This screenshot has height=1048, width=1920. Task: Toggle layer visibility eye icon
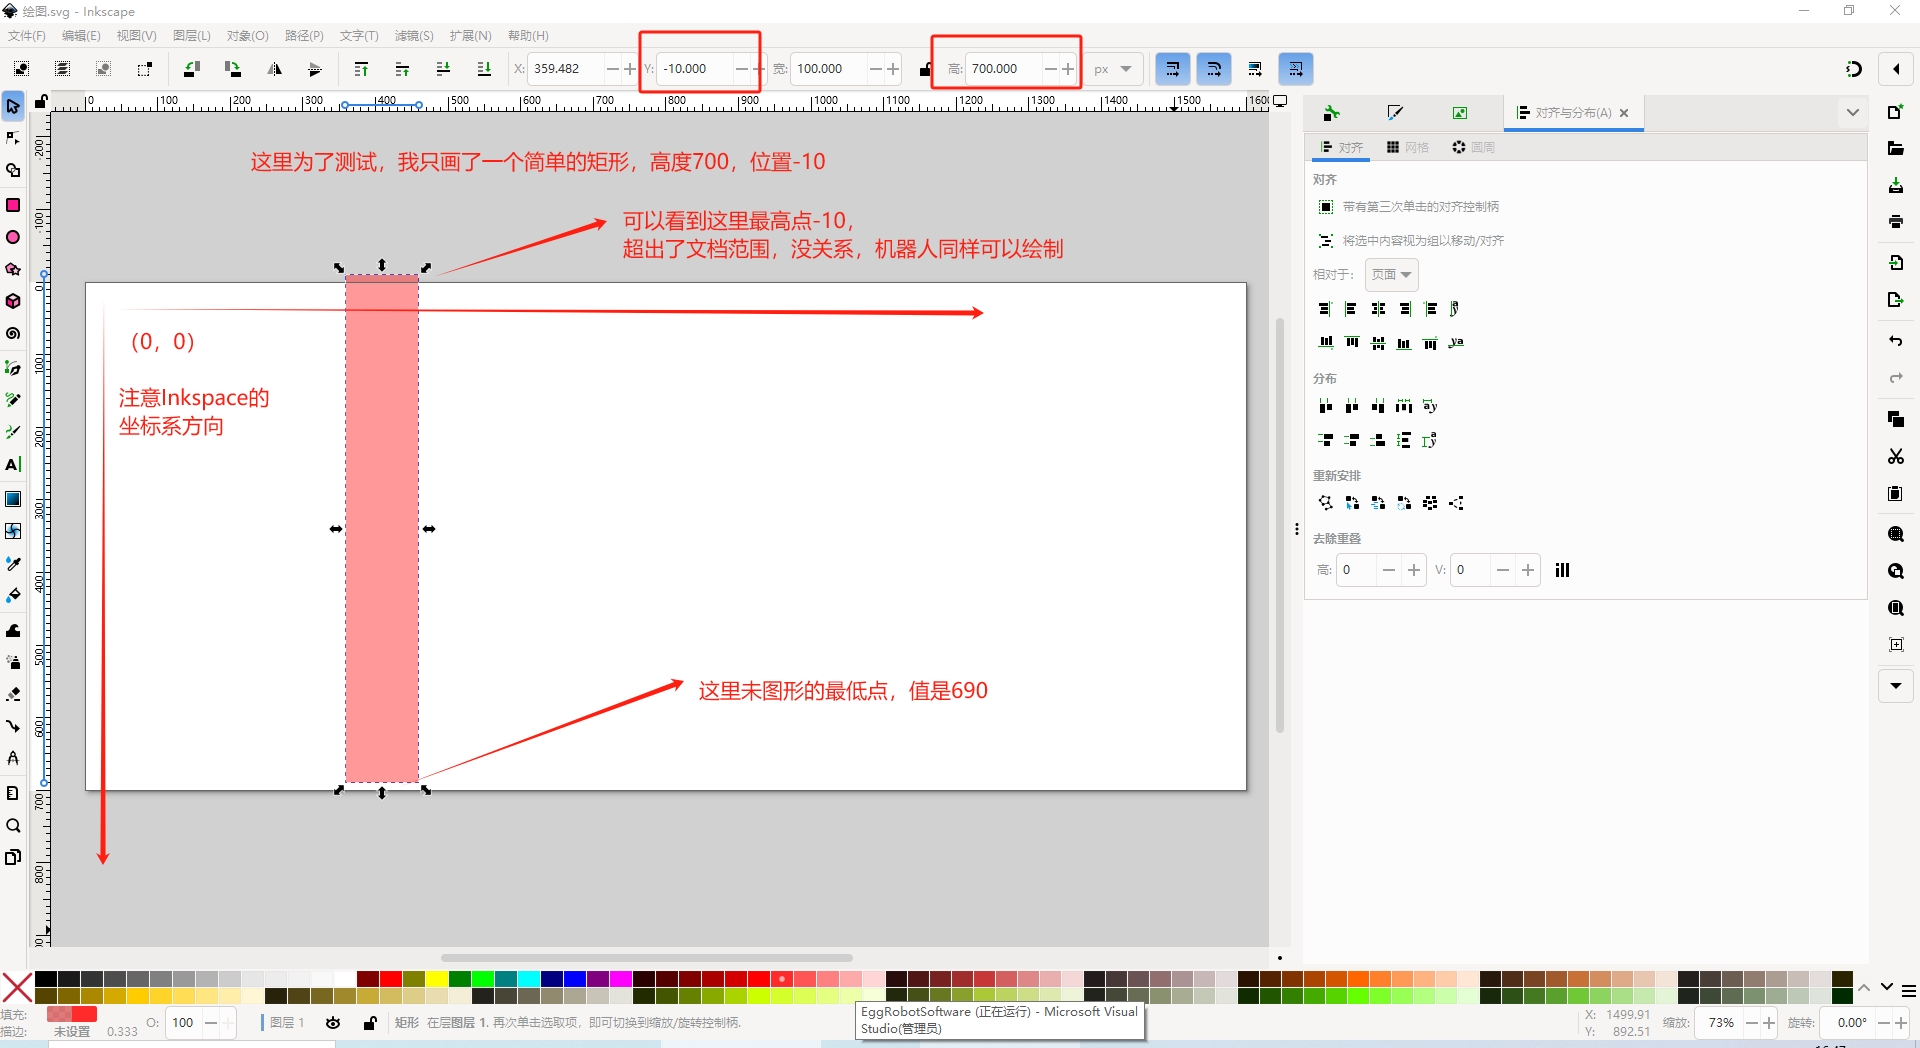coord(333,1023)
